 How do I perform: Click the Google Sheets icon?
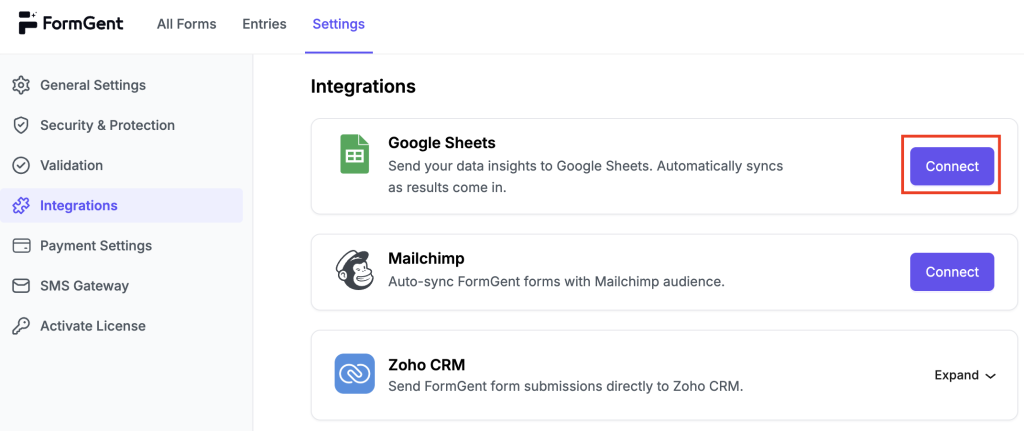click(x=355, y=154)
